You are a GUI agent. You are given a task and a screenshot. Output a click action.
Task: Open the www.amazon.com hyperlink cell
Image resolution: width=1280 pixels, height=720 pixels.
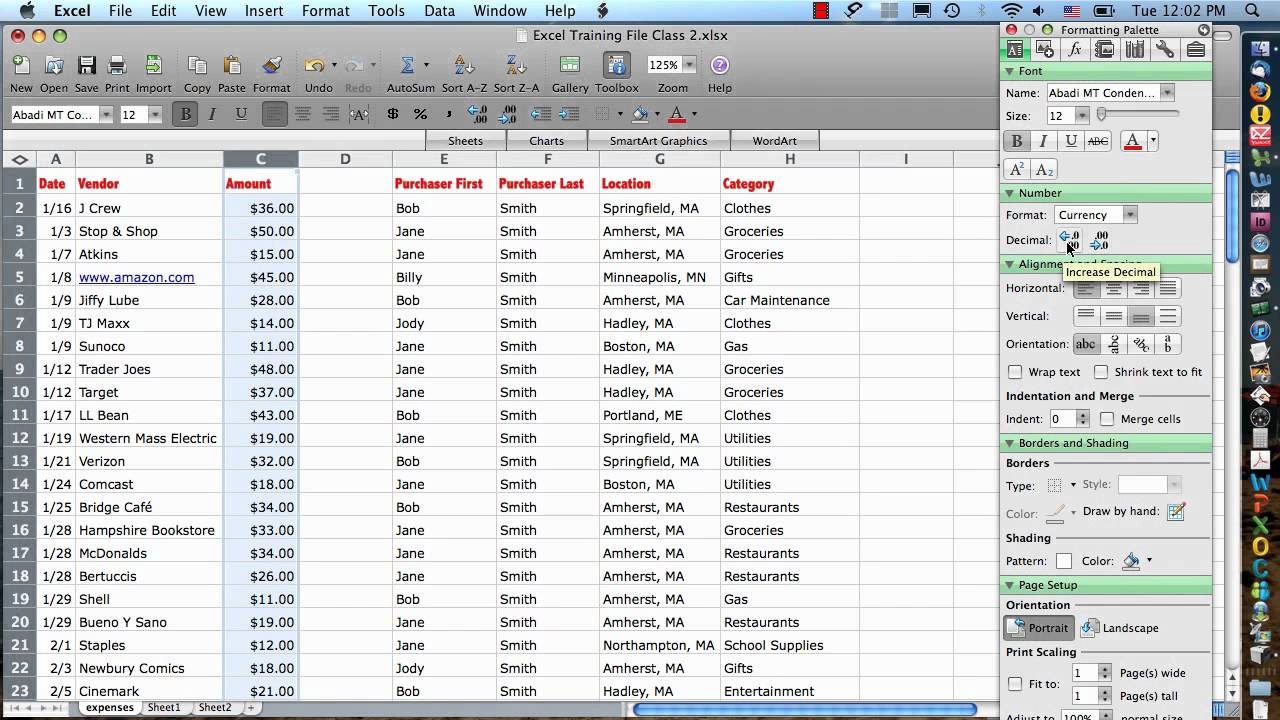coord(137,277)
